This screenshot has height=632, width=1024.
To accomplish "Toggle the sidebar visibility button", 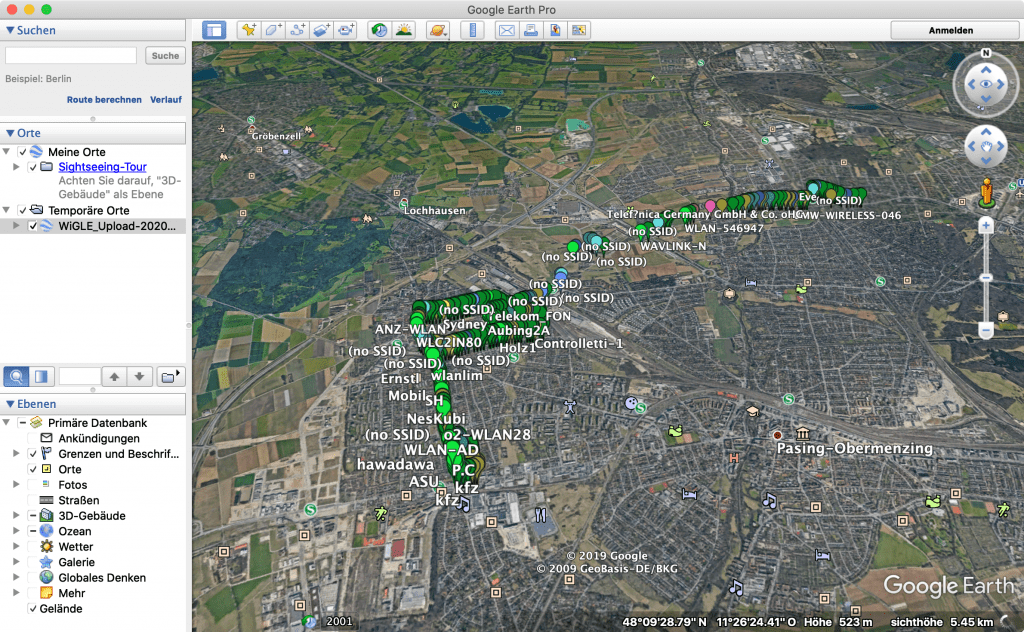I will [x=214, y=30].
